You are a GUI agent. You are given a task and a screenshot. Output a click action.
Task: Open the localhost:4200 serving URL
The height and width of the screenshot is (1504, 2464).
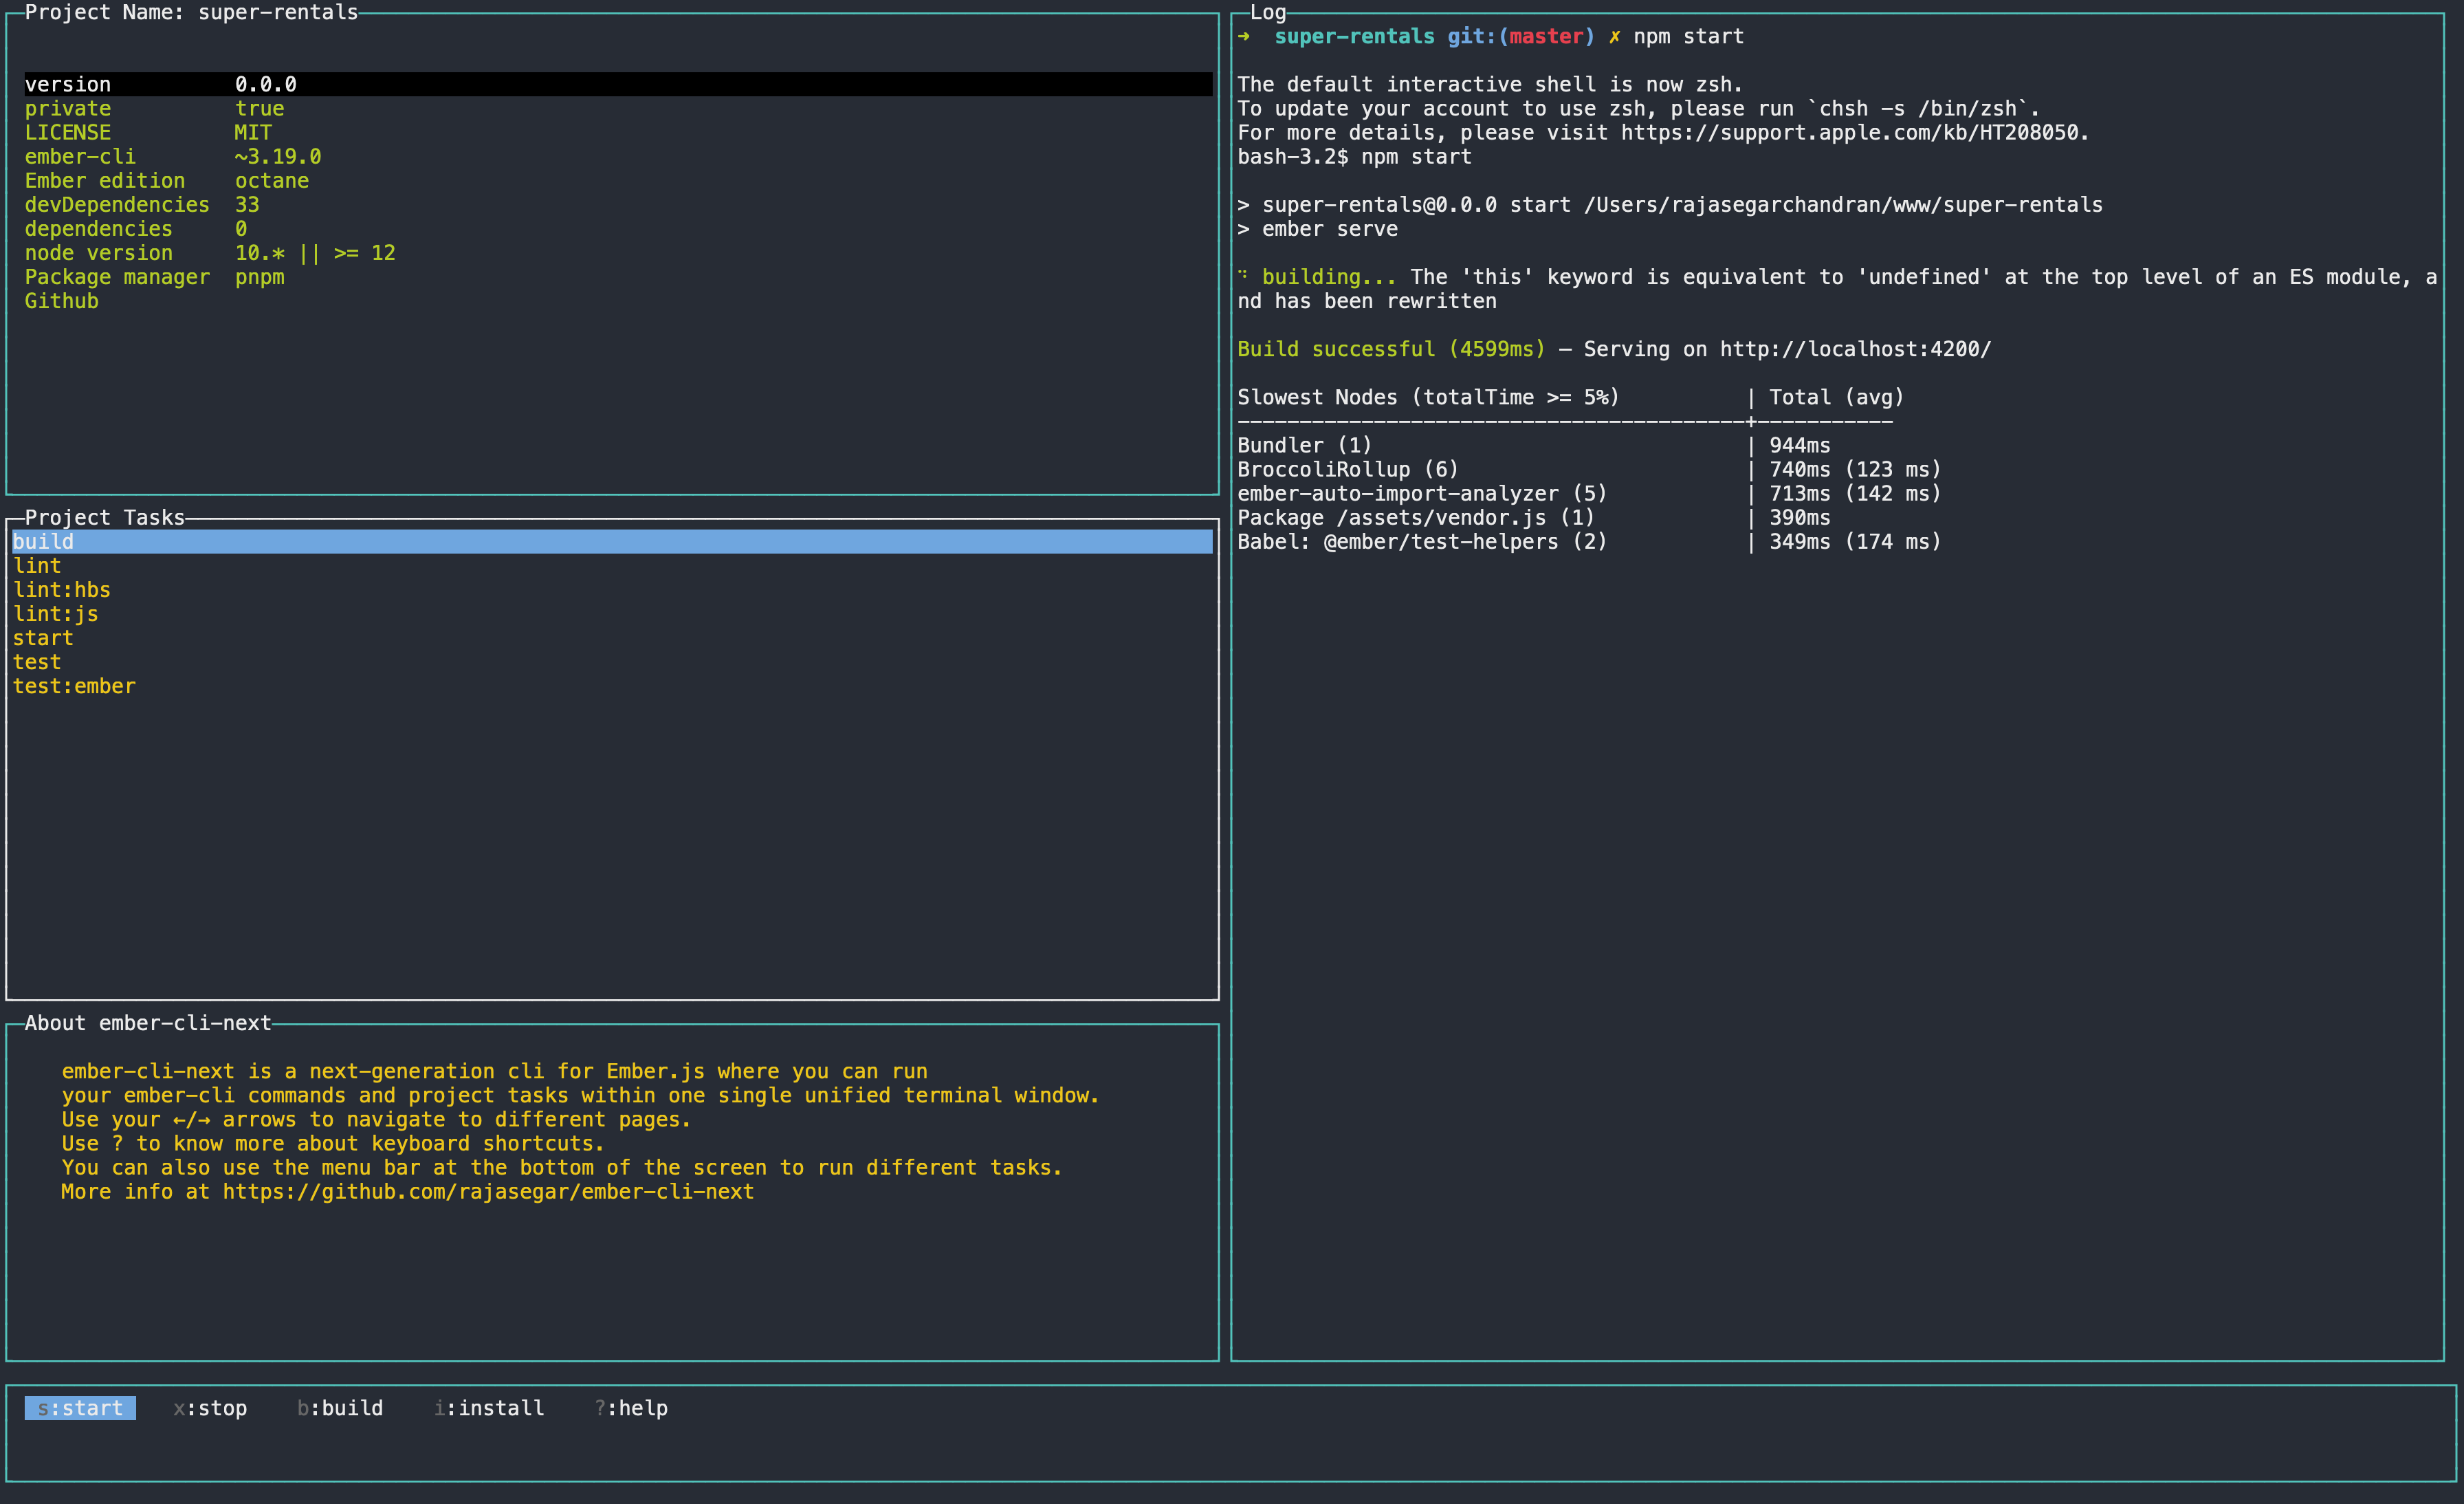1855,349
